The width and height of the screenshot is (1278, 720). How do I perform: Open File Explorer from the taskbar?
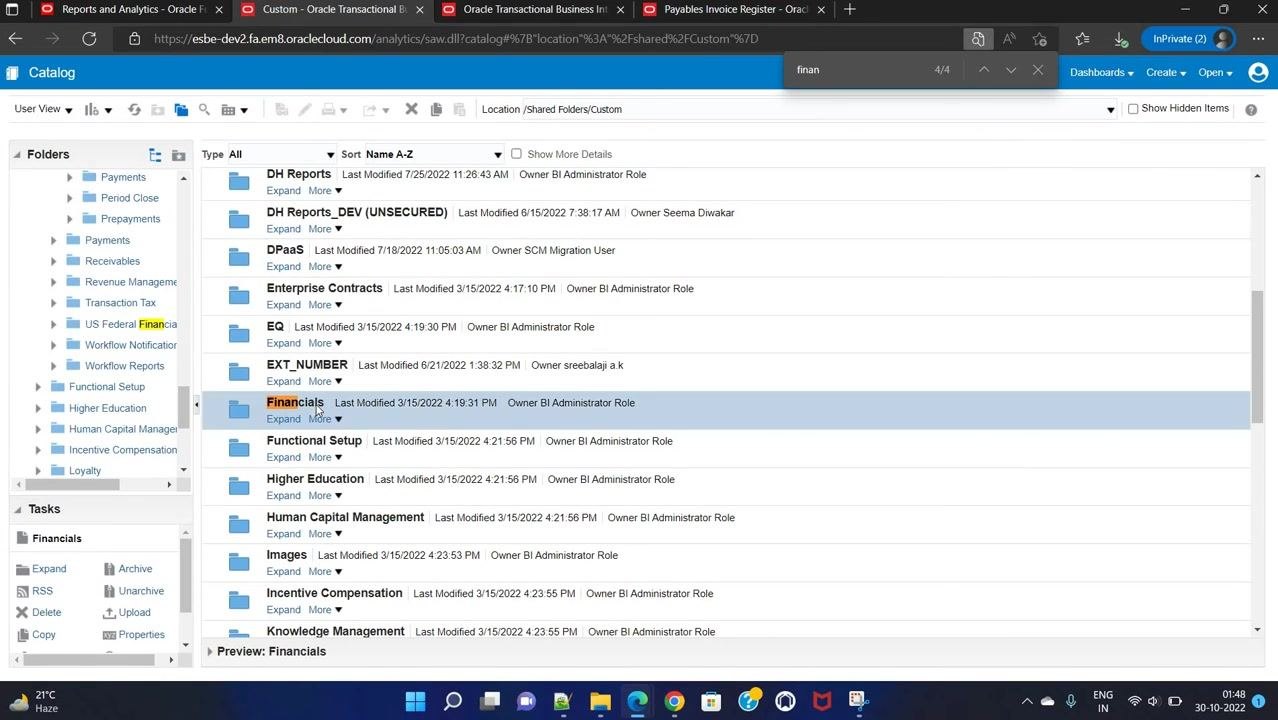click(x=600, y=701)
